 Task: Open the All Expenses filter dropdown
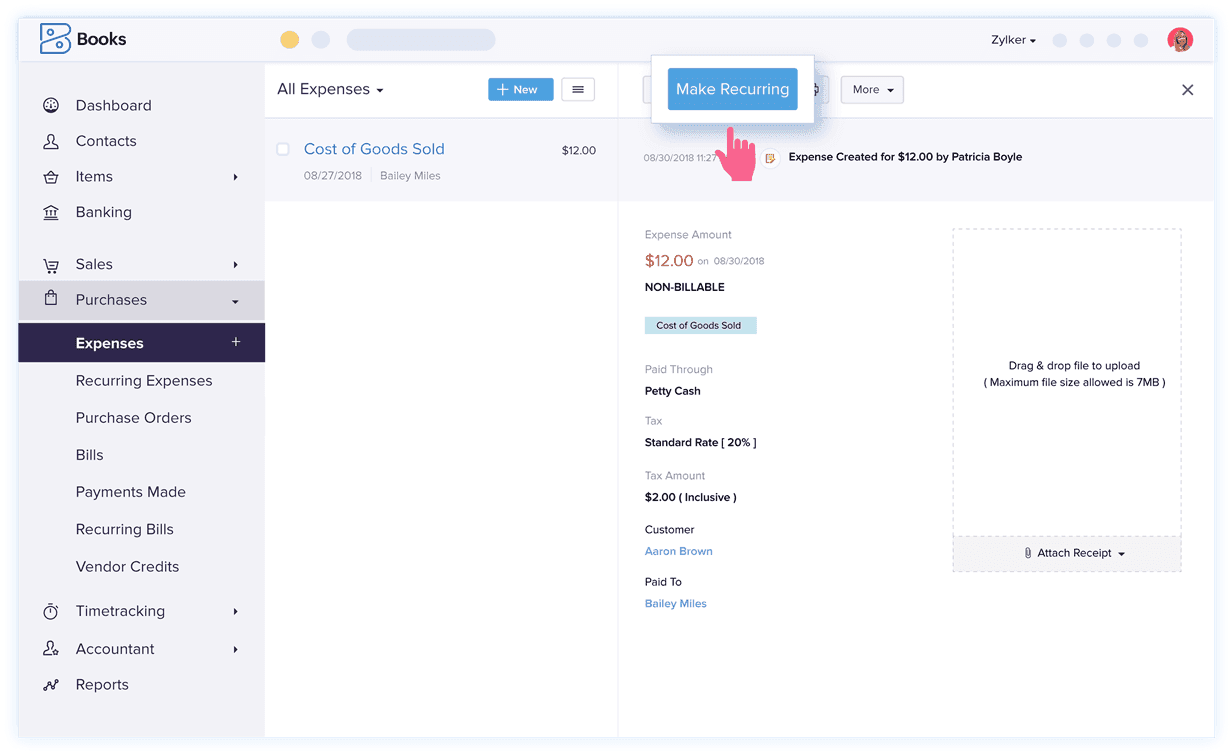tap(330, 89)
